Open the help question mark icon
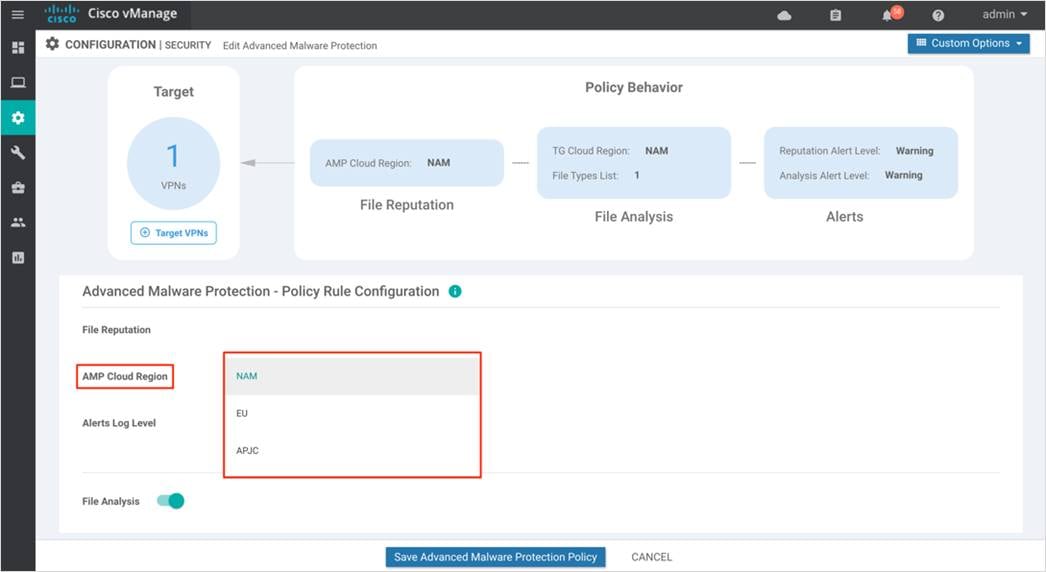The width and height of the screenshot is (1046, 572). click(x=938, y=15)
